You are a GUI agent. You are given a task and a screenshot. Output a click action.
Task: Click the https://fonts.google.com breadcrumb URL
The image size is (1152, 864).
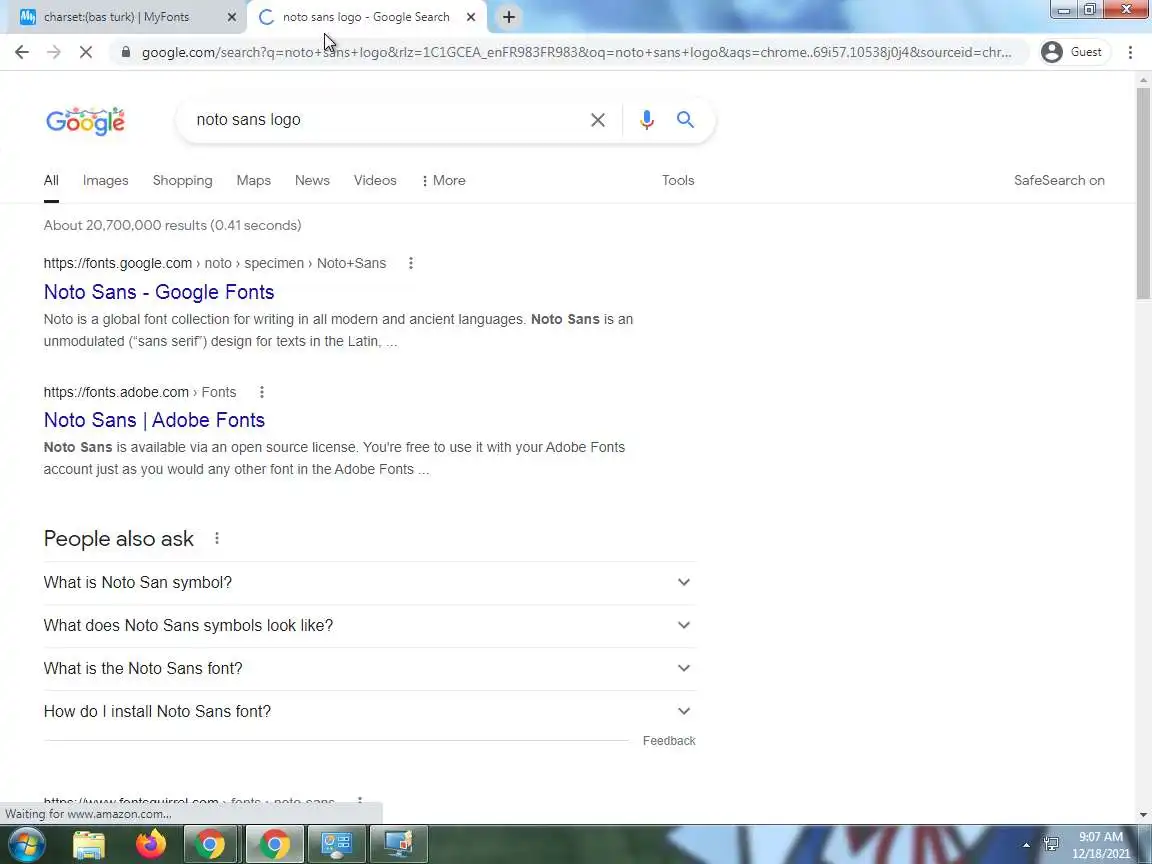[x=118, y=263]
